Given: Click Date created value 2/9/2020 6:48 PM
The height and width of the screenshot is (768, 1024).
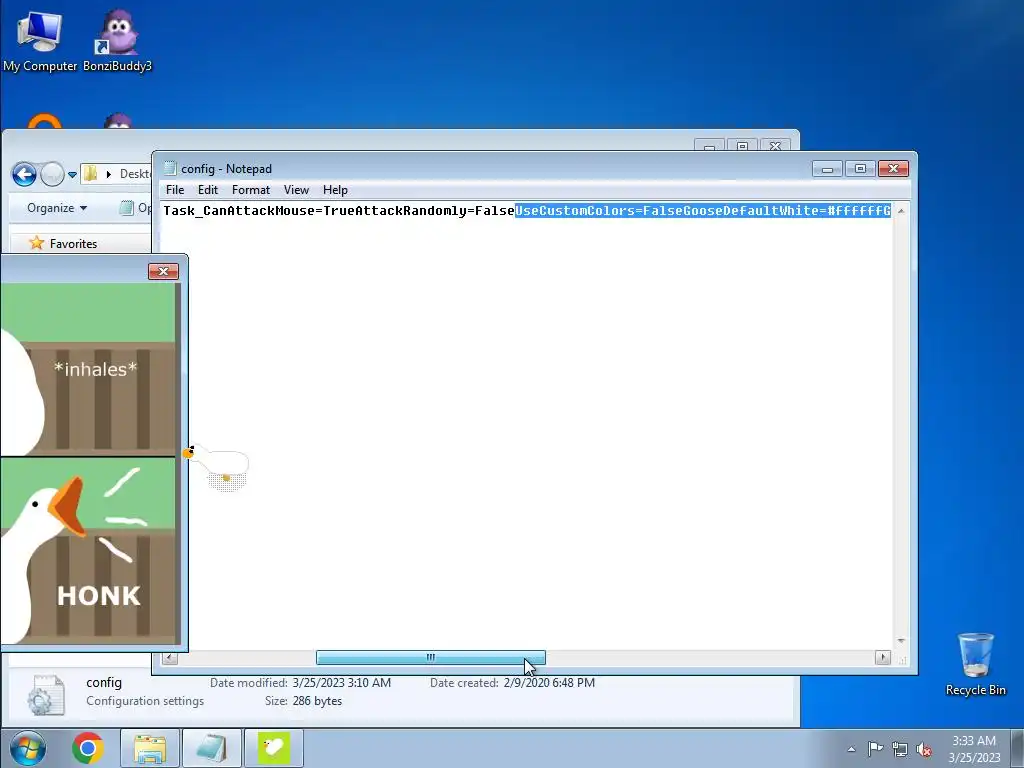Looking at the screenshot, I should [x=549, y=682].
